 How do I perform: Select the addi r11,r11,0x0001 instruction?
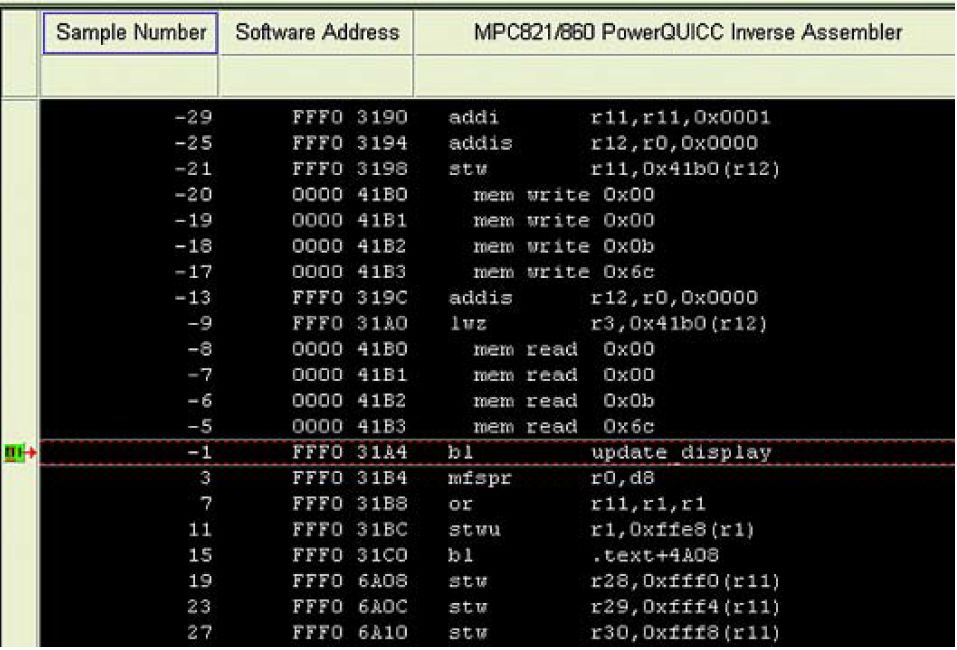tap(609, 117)
